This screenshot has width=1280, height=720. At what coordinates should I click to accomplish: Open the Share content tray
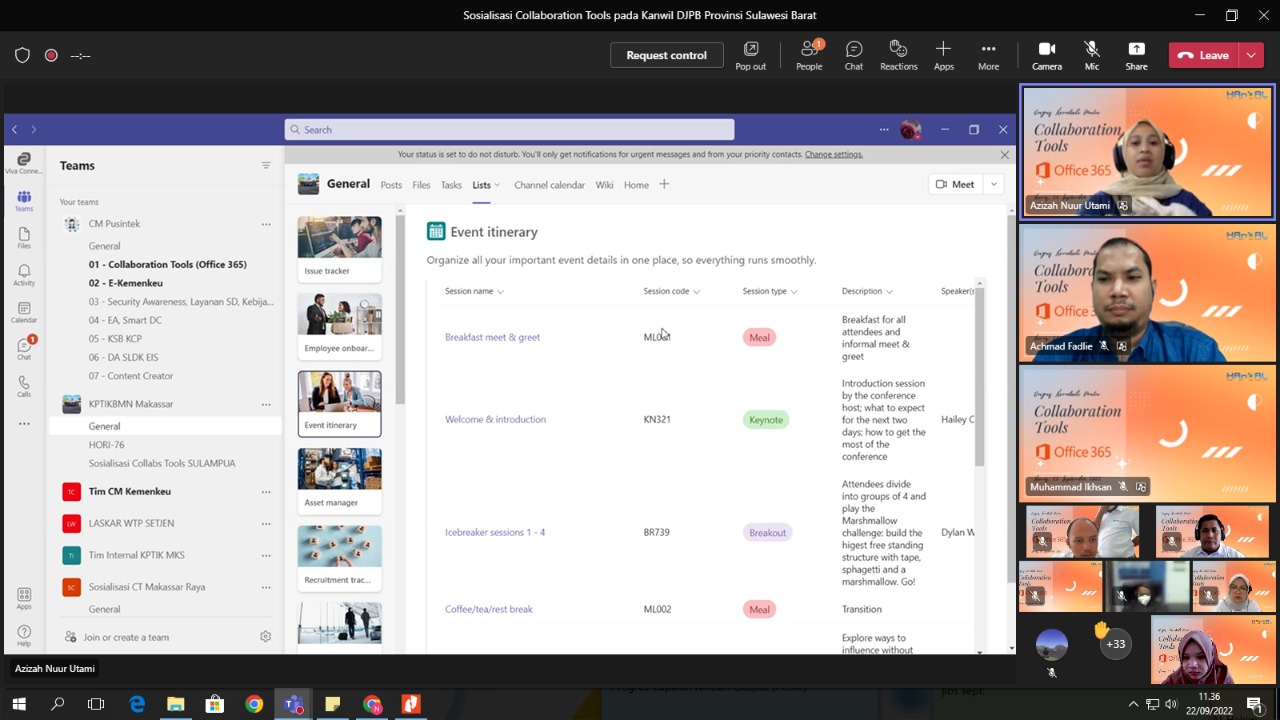tap(1136, 55)
